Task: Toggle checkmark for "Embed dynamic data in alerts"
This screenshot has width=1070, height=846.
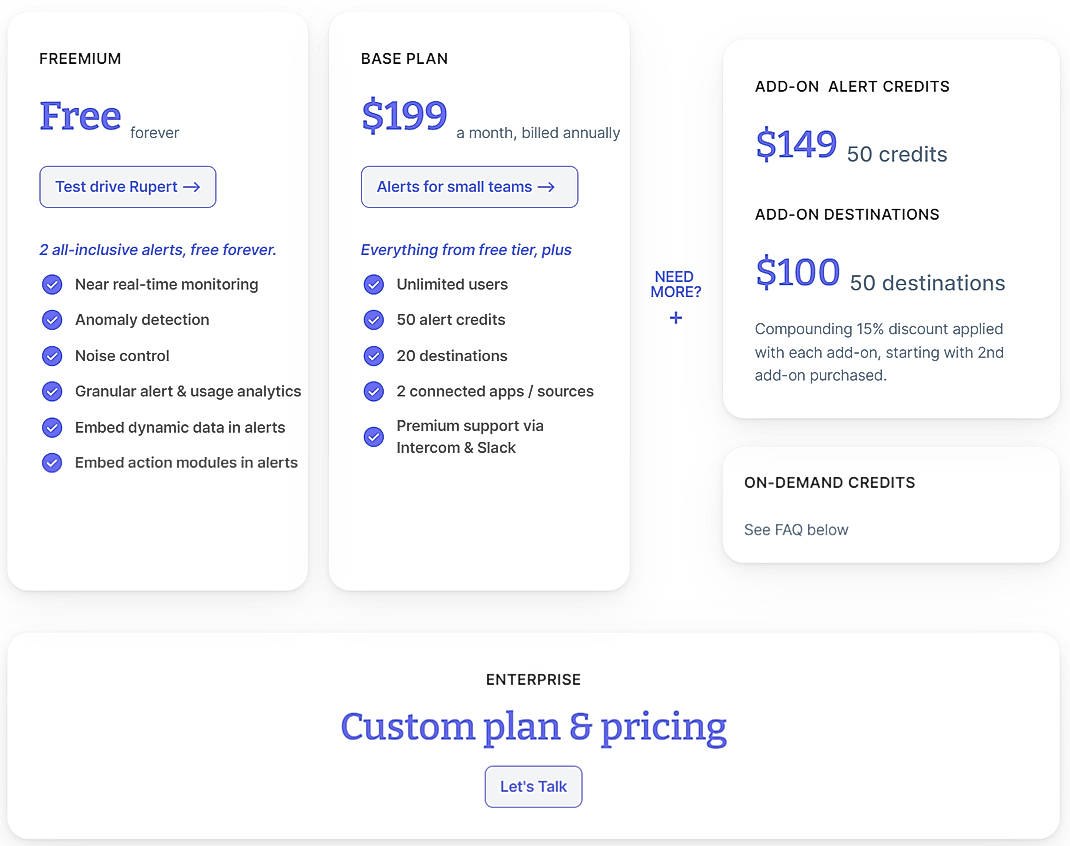Action: click(x=52, y=427)
